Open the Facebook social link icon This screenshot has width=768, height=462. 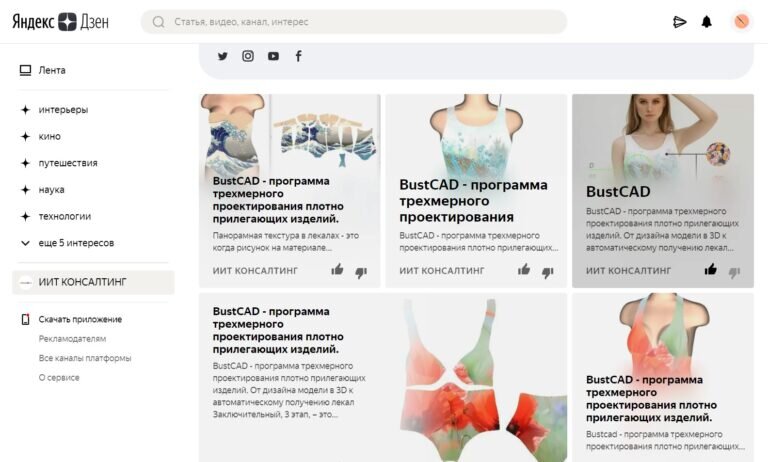coord(298,56)
